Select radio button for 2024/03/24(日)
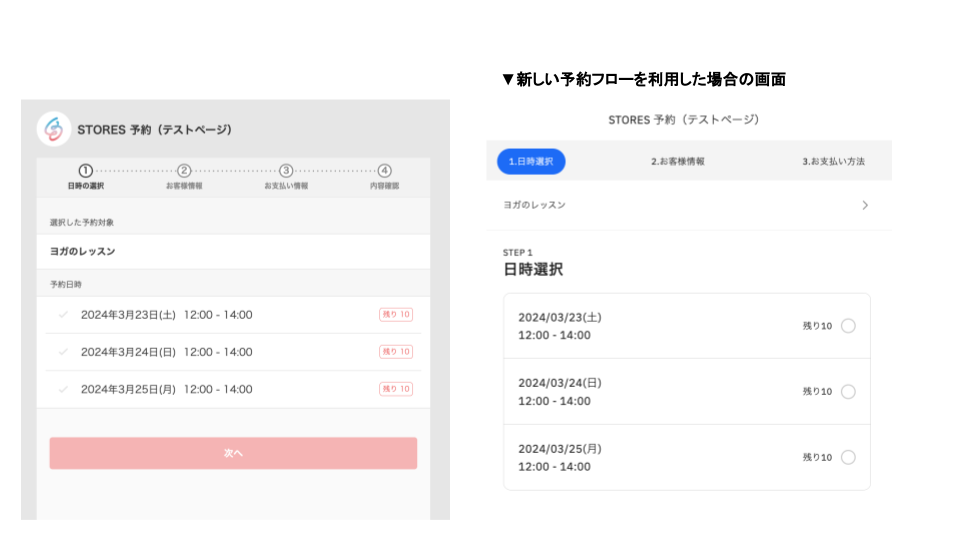This screenshot has width=960, height=540. coord(848,391)
